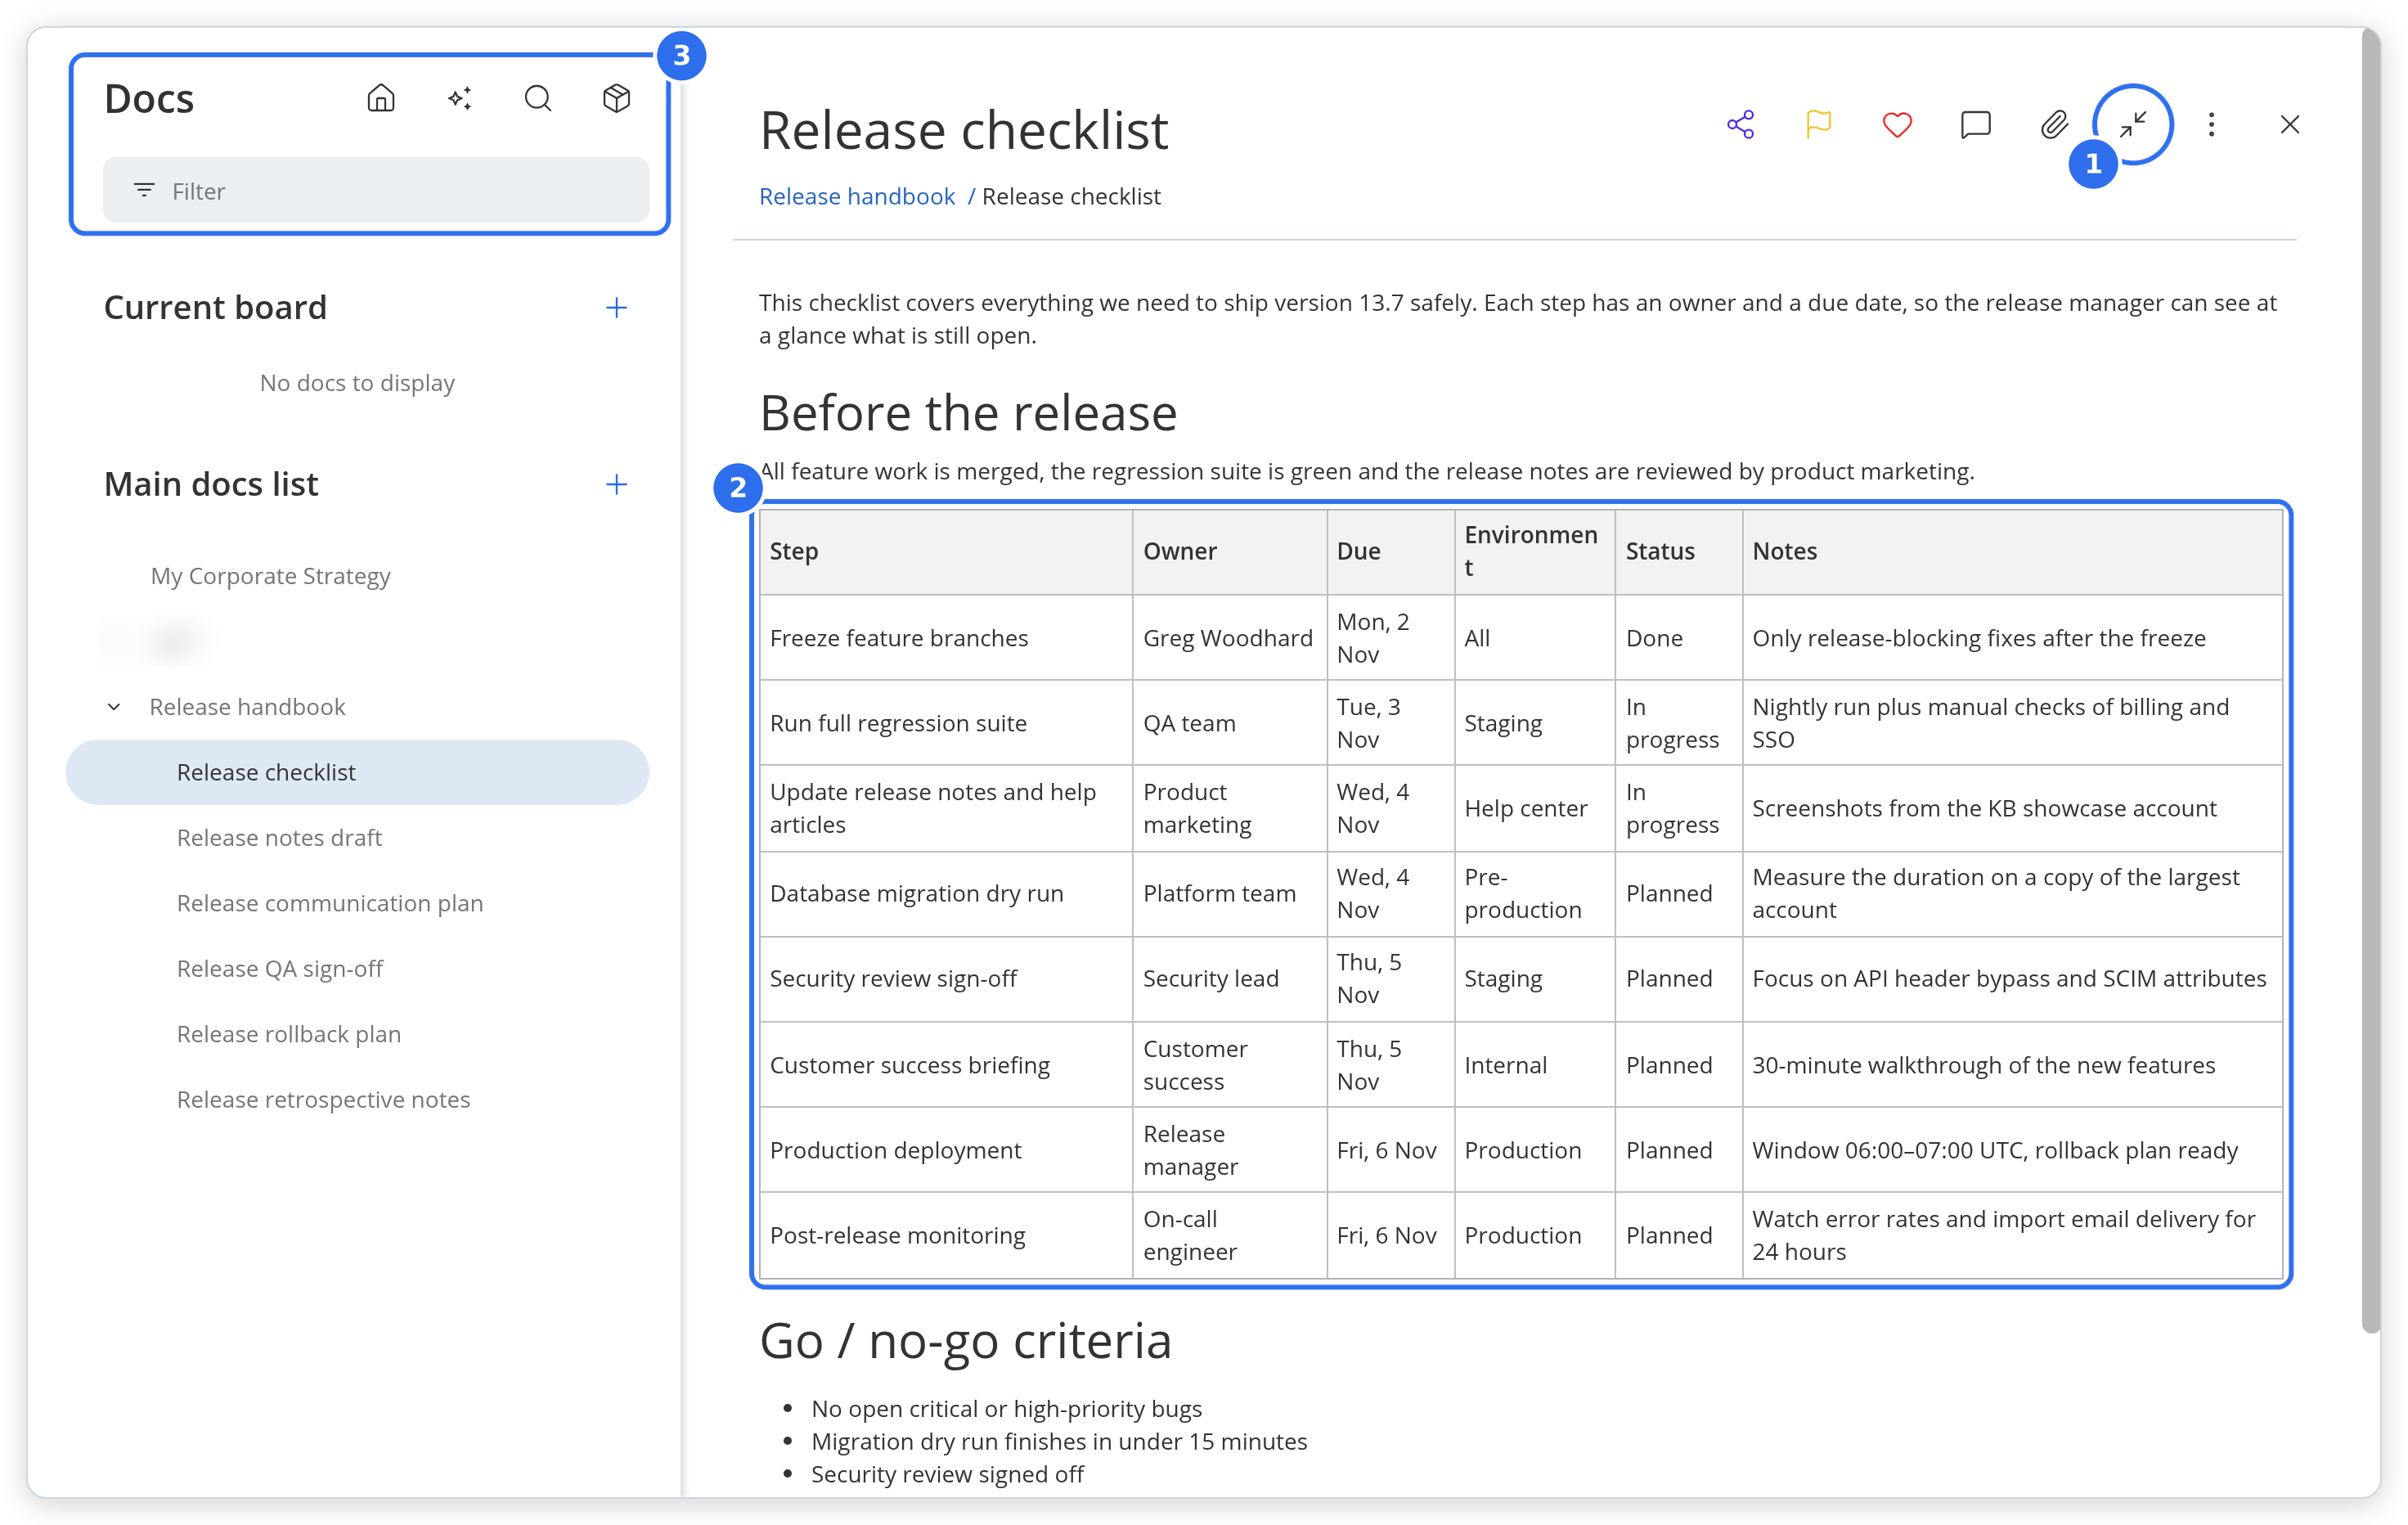Click the Done status cell
Image resolution: width=2408 pixels, height=1525 pixels.
pos(1679,638)
